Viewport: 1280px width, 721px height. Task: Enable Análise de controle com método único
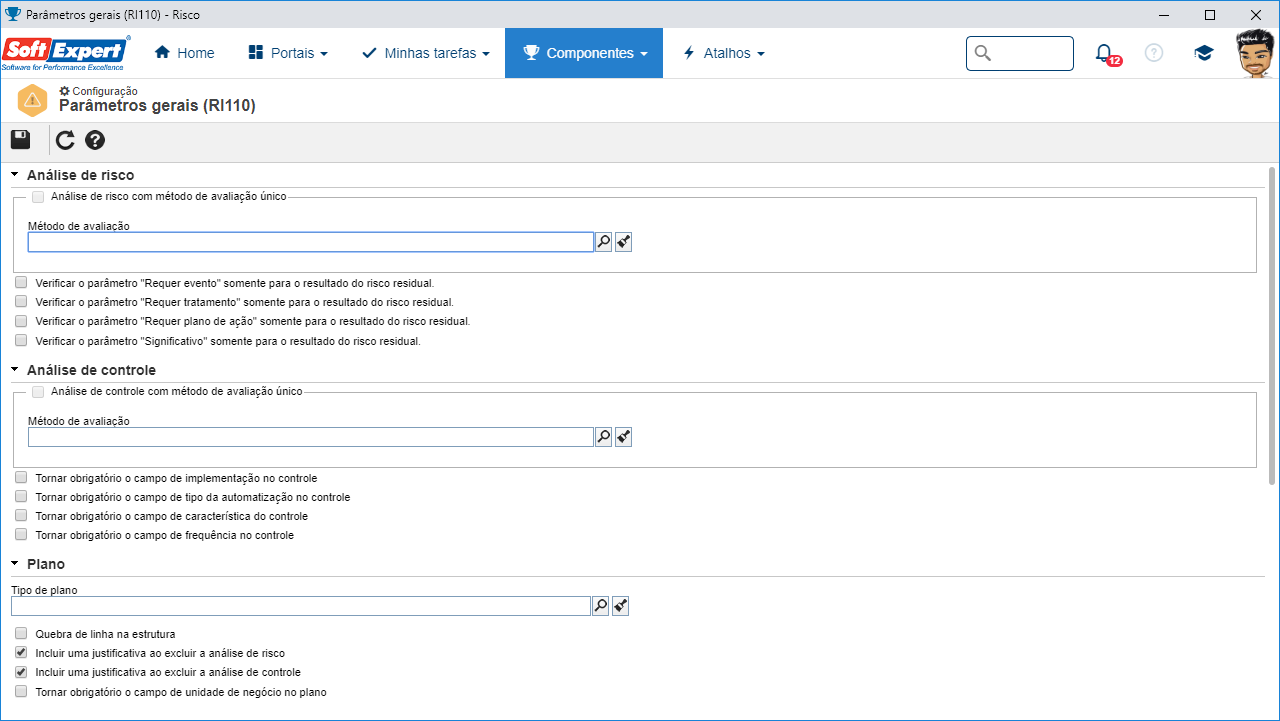click(x=38, y=392)
